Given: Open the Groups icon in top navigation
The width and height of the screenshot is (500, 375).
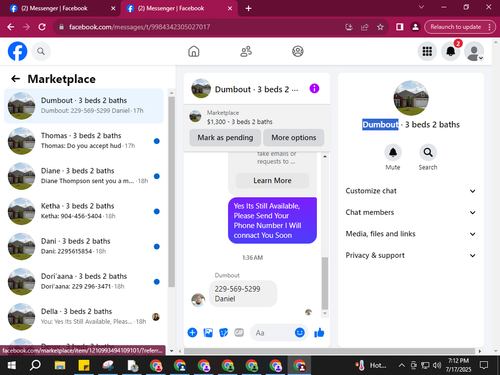Looking at the screenshot, I should coord(298,51).
